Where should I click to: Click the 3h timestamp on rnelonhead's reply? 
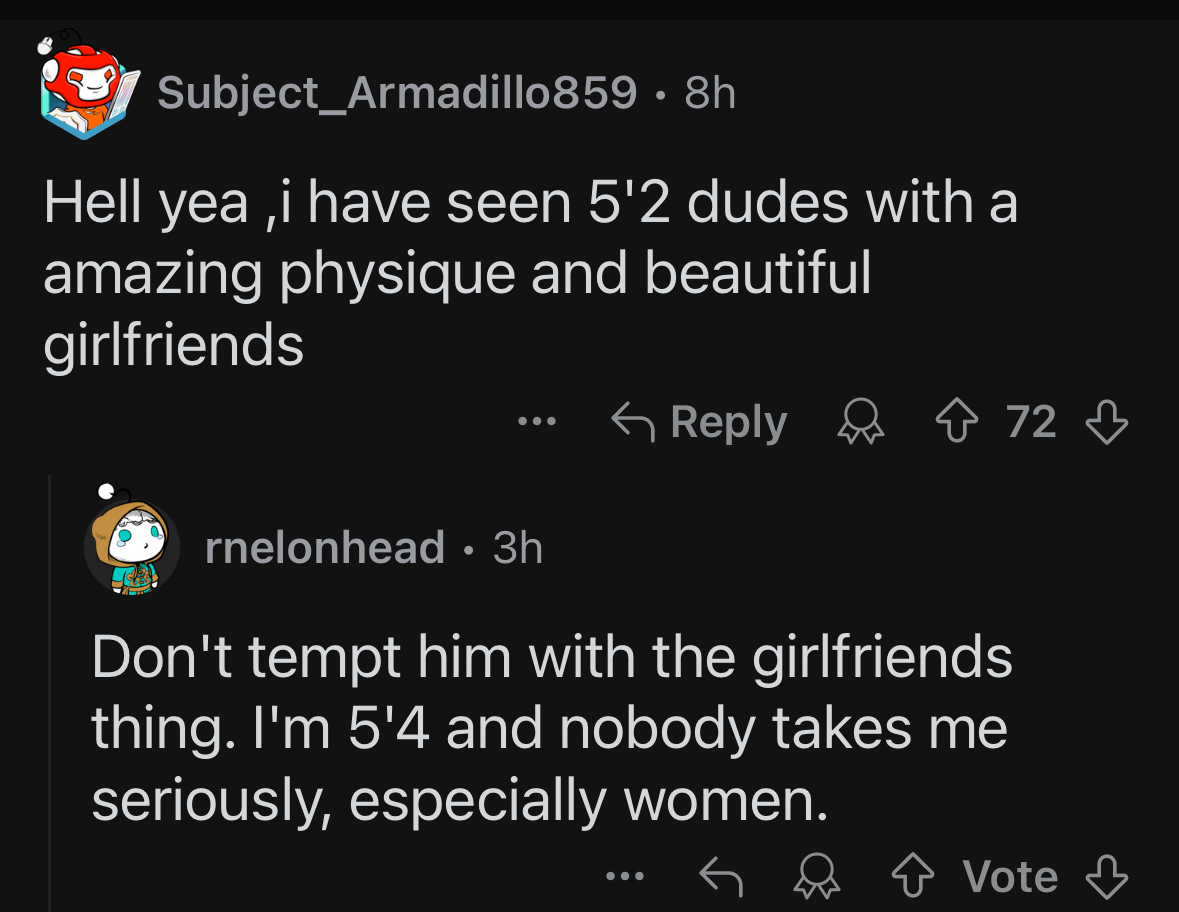(518, 547)
